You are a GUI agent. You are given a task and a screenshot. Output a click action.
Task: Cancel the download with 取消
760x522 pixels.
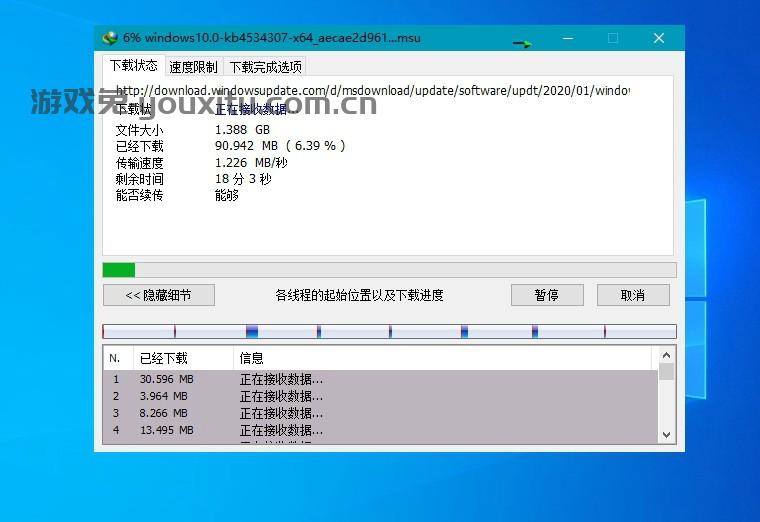[x=633, y=295]
